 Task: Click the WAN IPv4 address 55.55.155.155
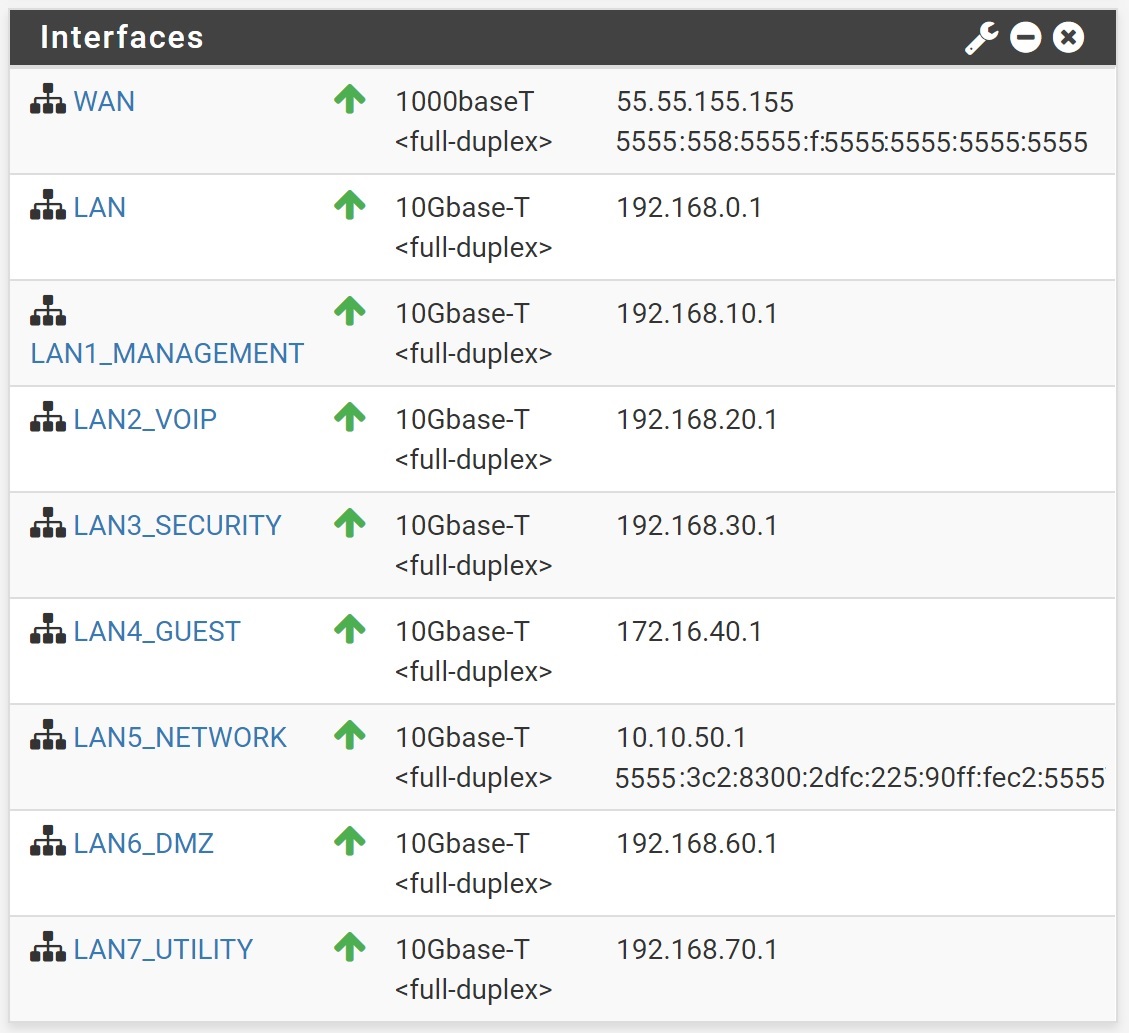705,102
